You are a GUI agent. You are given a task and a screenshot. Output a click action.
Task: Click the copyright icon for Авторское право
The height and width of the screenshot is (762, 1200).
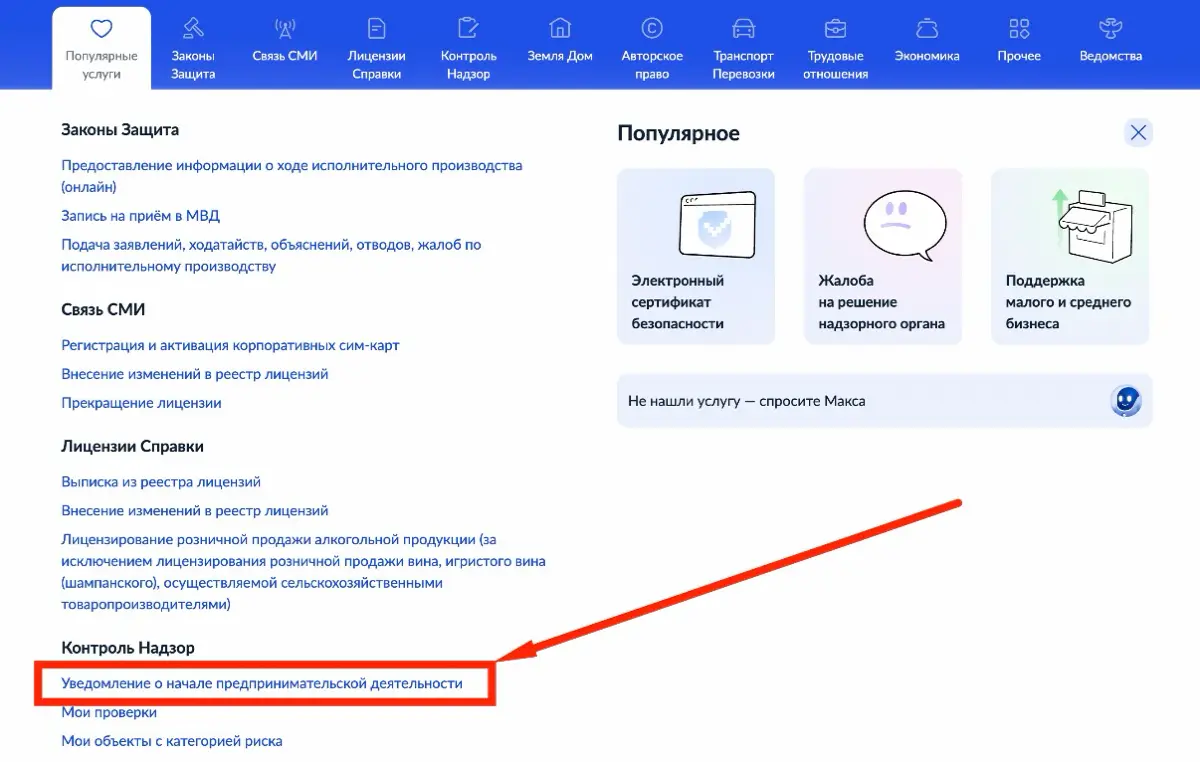[652, 28]
